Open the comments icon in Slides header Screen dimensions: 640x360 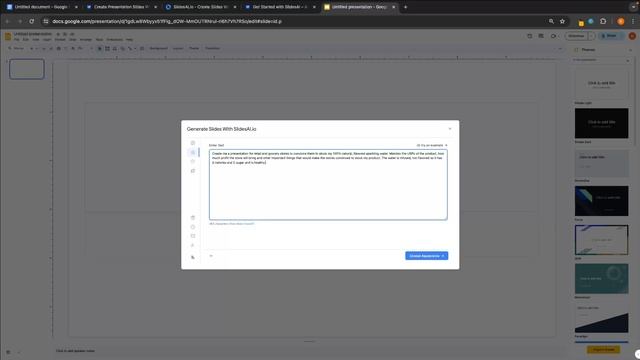point(541,36)
